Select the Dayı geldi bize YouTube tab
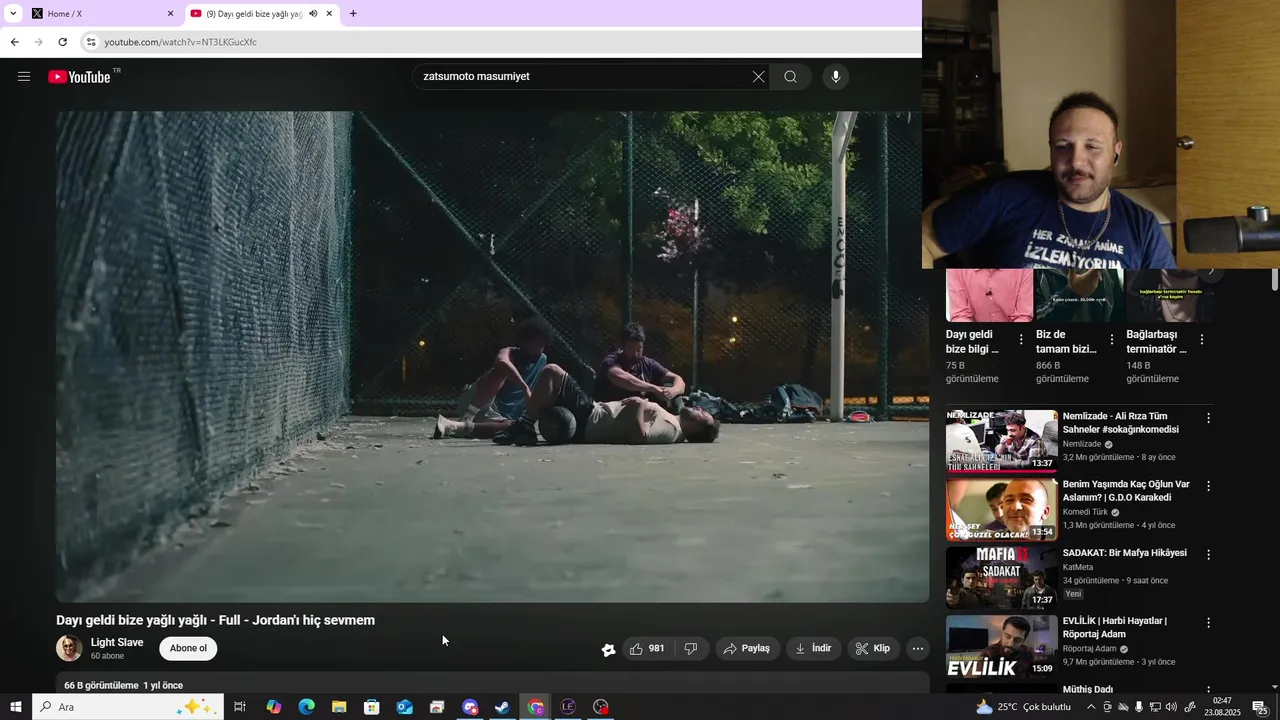The height and width of the screenshot is (720, 1280). click(x=262, y=14)
